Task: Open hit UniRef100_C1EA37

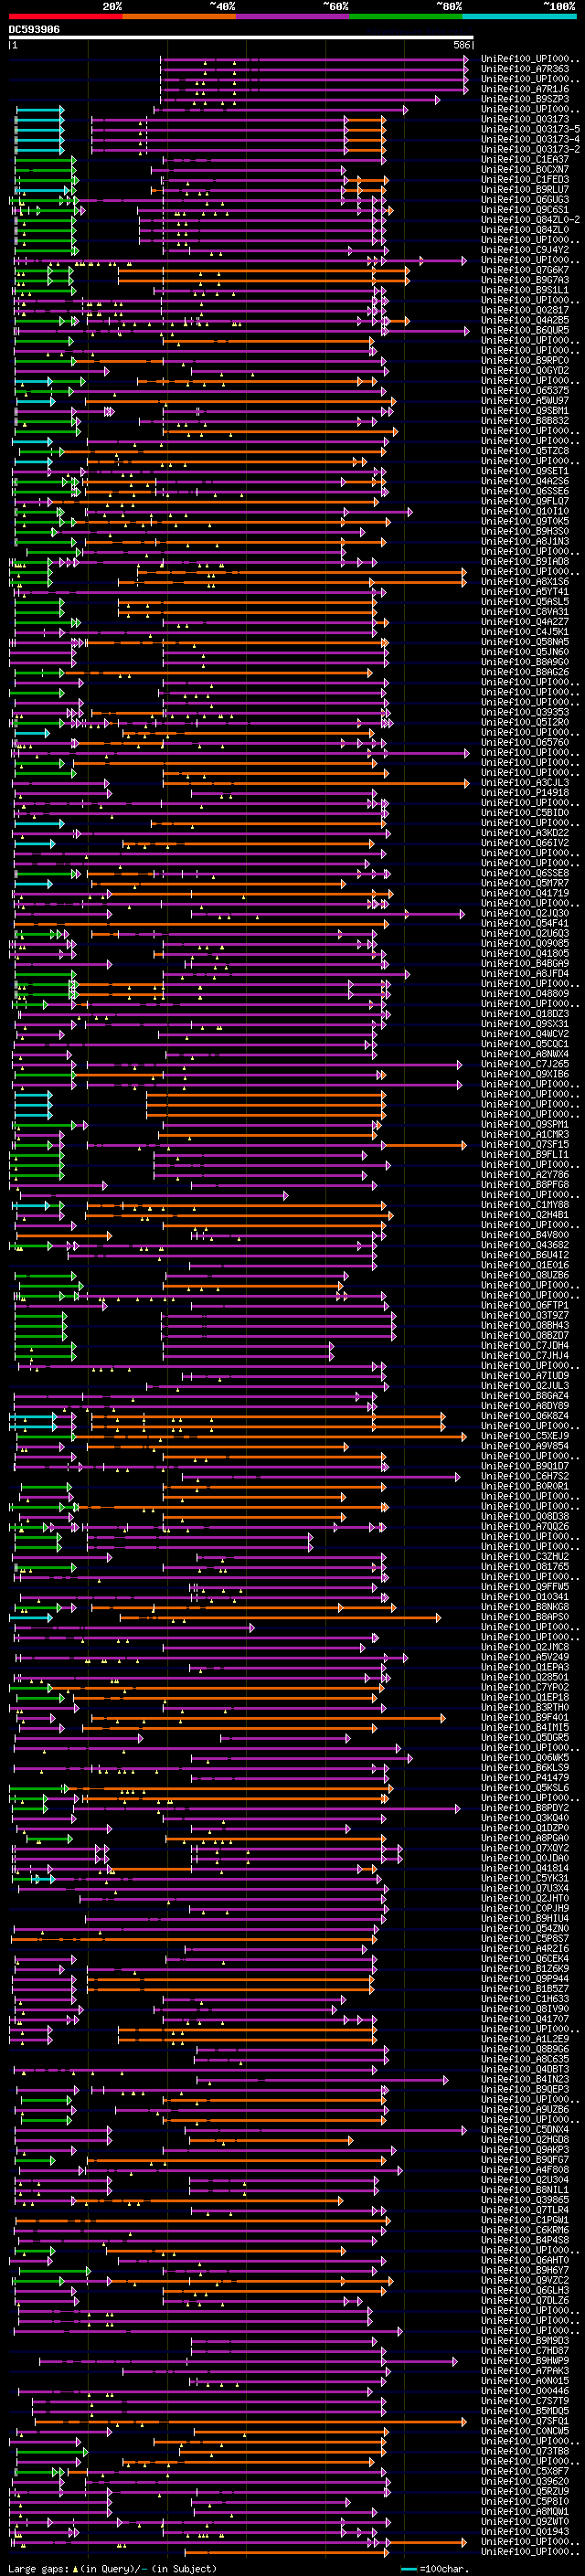Action: click(x=525, y=159)
